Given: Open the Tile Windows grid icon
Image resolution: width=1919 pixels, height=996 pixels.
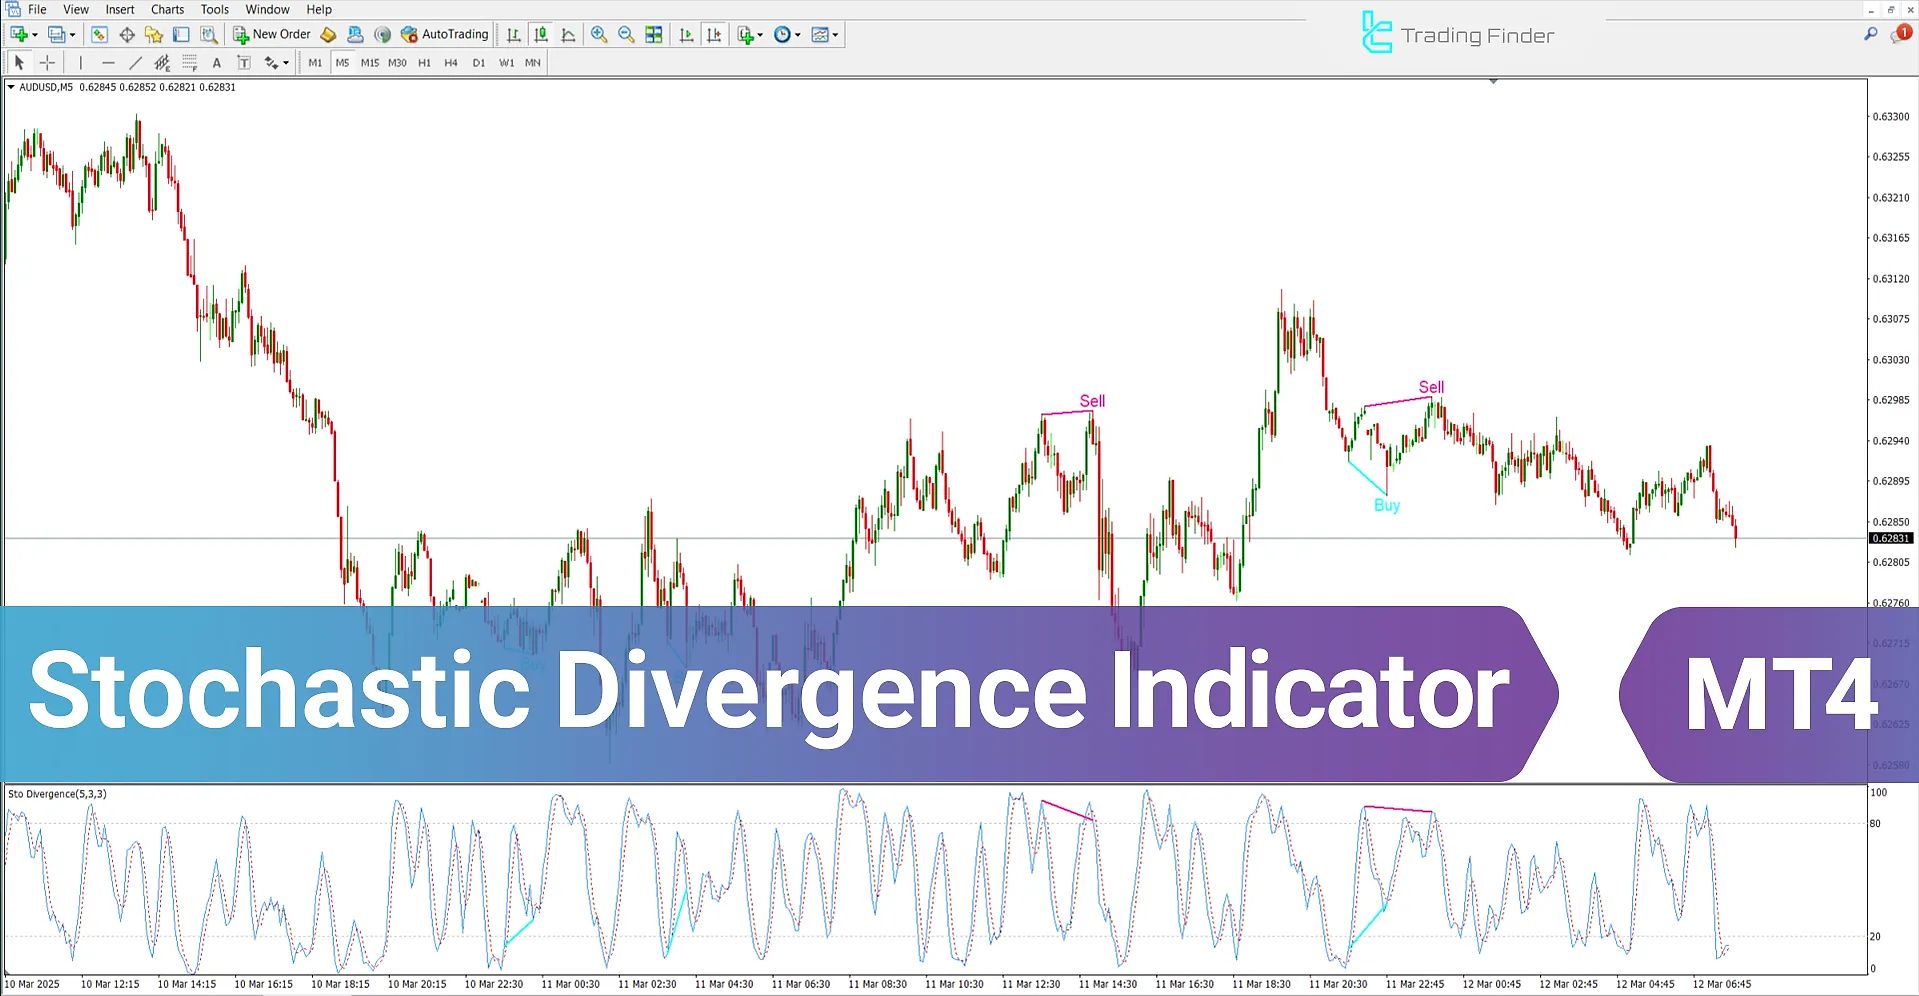Looking at the screenshot, I should (x=654, y=35).
